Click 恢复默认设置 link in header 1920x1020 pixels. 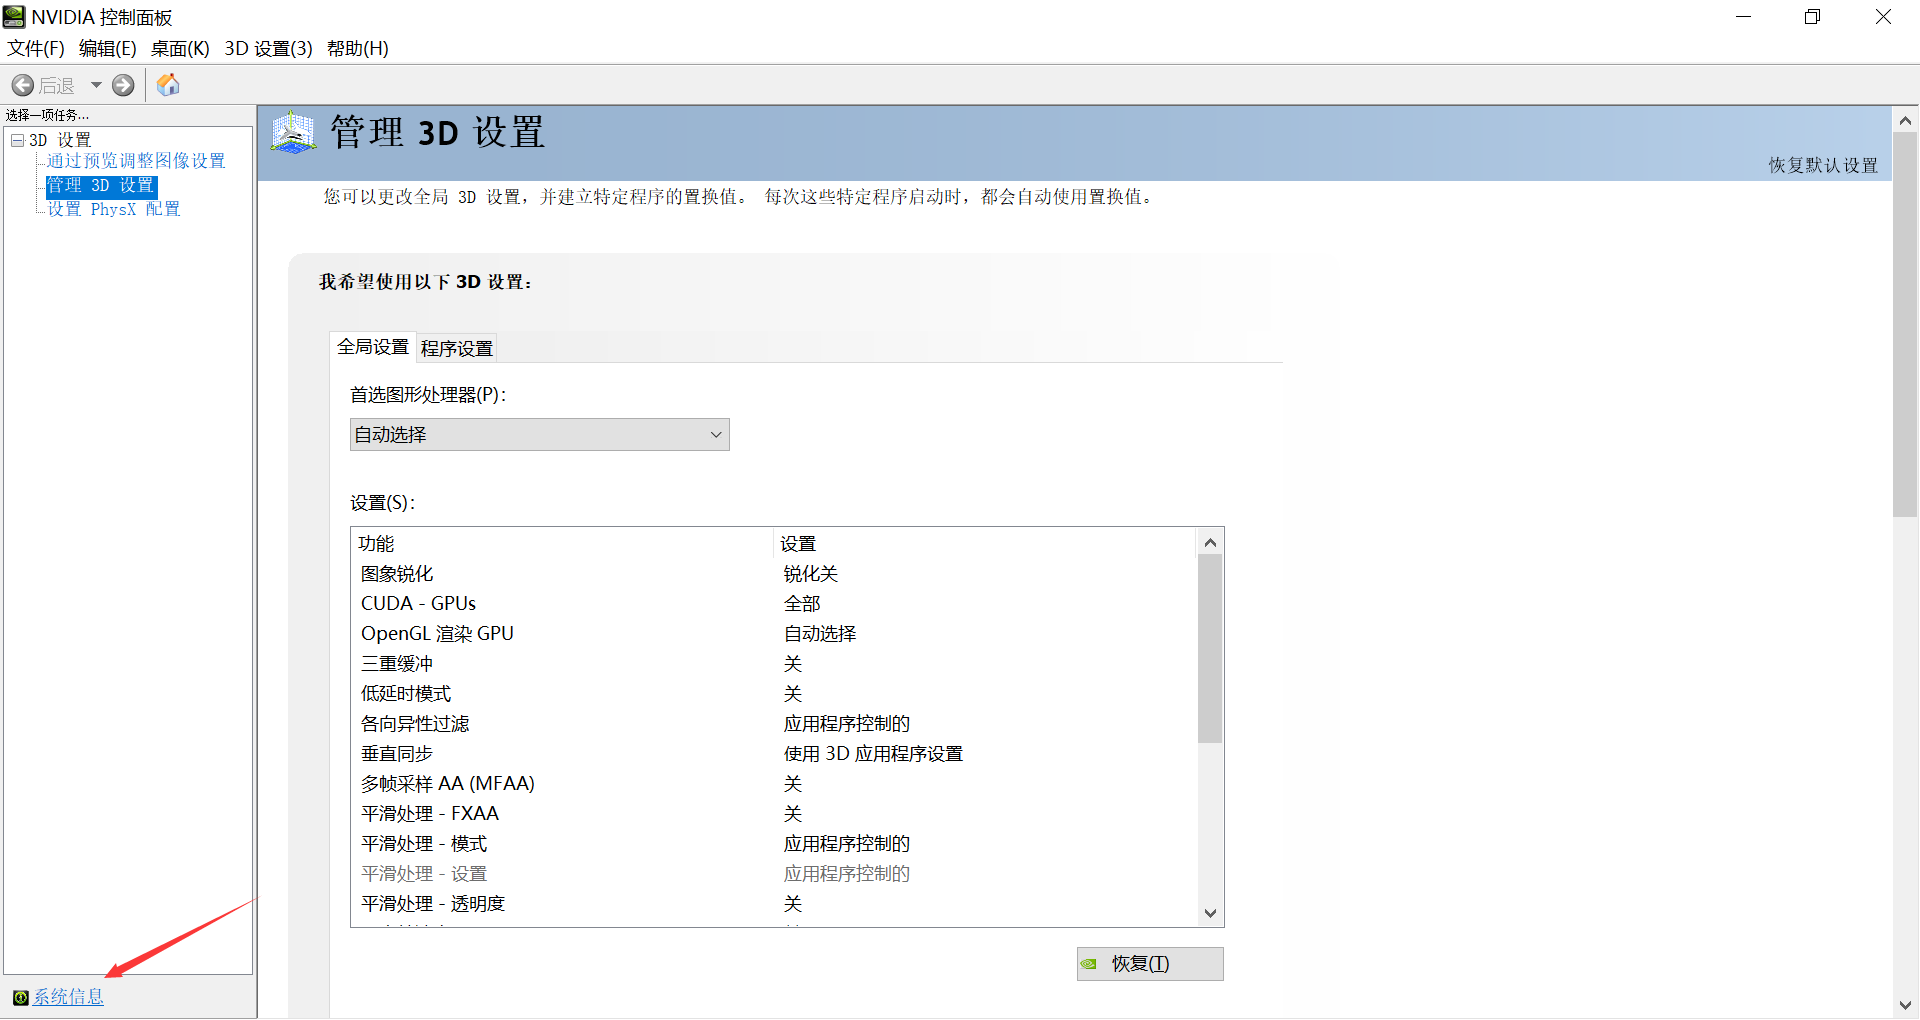tap(1823, 165)
